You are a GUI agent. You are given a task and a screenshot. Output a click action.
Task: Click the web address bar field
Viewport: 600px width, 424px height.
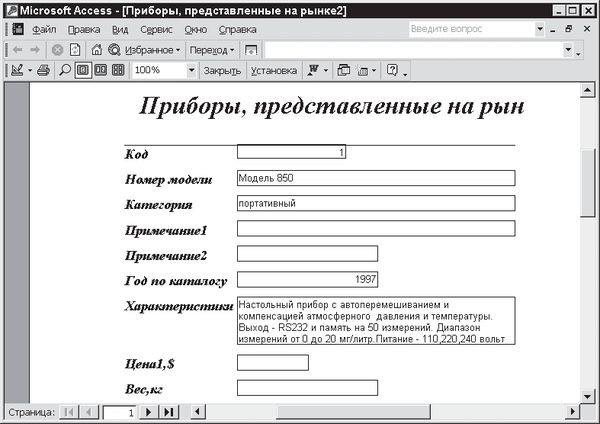tap(414, 50)
